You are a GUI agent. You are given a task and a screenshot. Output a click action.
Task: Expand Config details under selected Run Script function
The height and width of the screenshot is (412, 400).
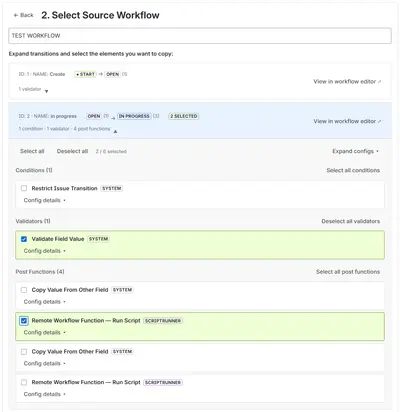pyautogui.click(x=44, y=333)
